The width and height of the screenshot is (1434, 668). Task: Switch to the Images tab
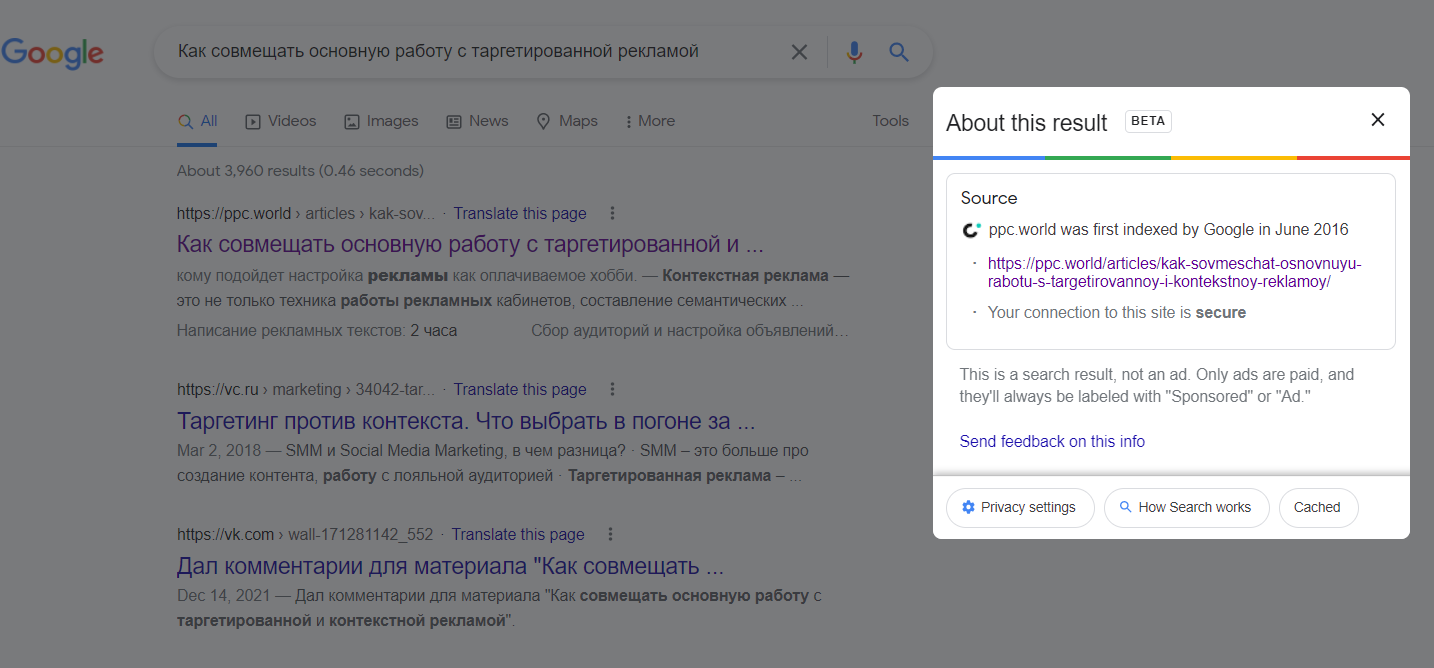point(381,121)
